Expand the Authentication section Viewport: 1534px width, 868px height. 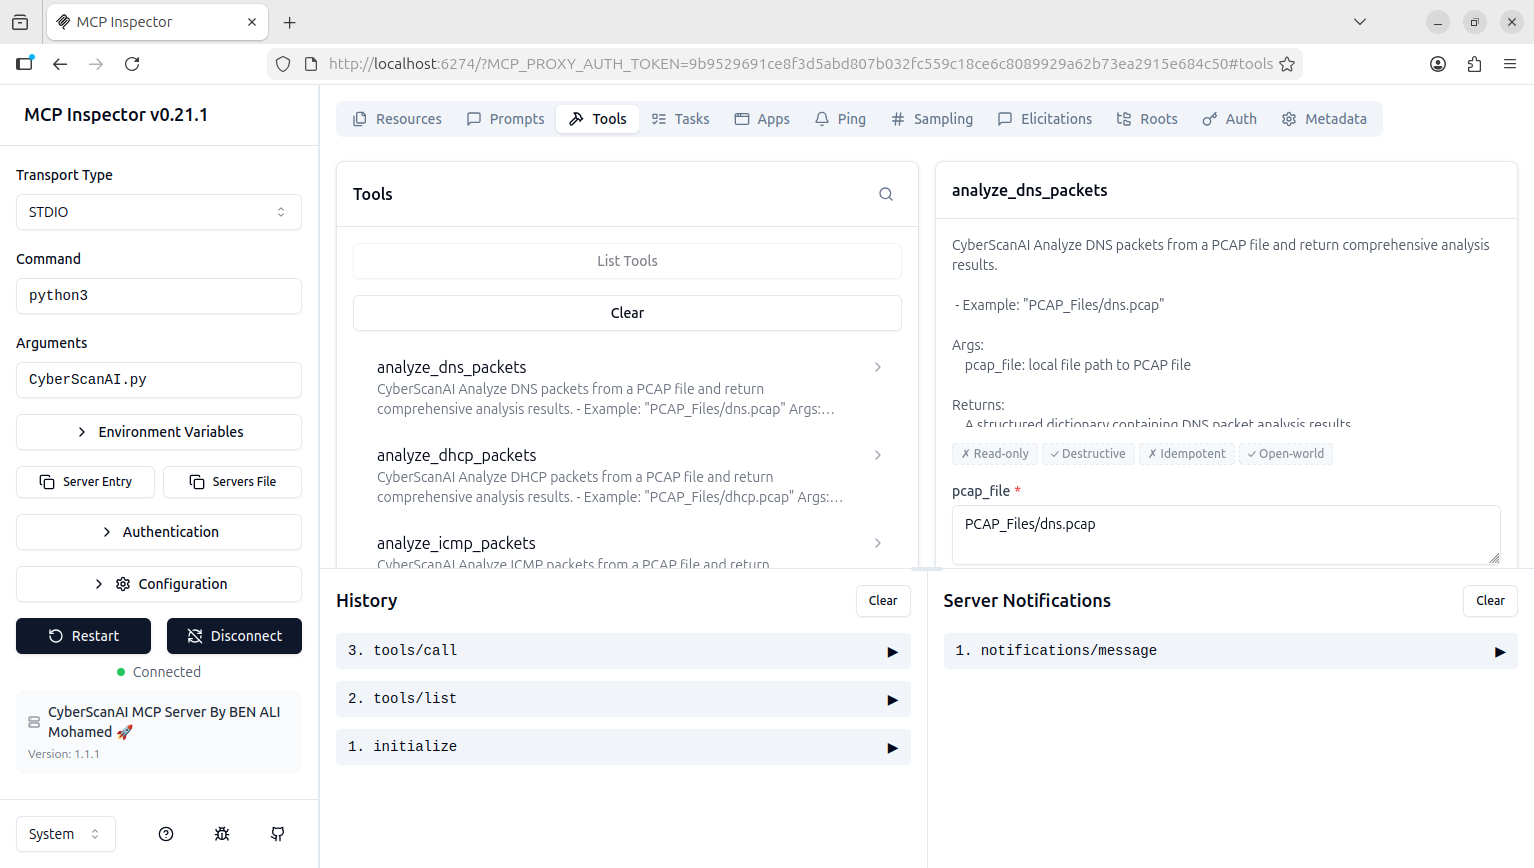point(159,532)
